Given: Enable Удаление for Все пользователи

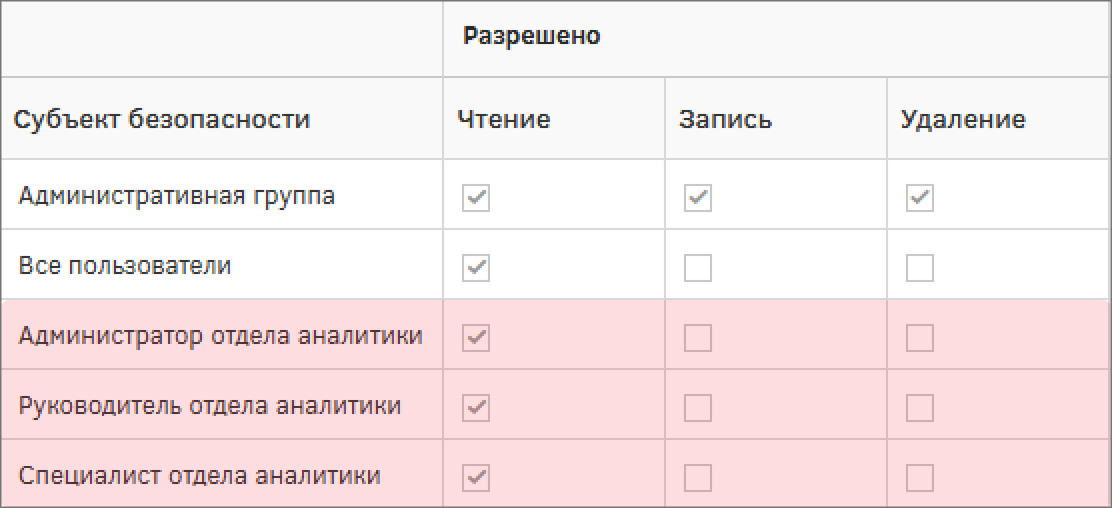Looking at the screenshot, I should point(920,268).
